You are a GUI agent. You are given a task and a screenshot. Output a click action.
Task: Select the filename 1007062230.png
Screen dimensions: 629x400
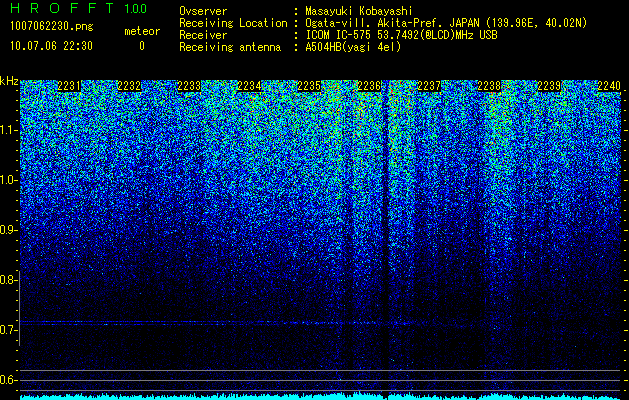52,27
